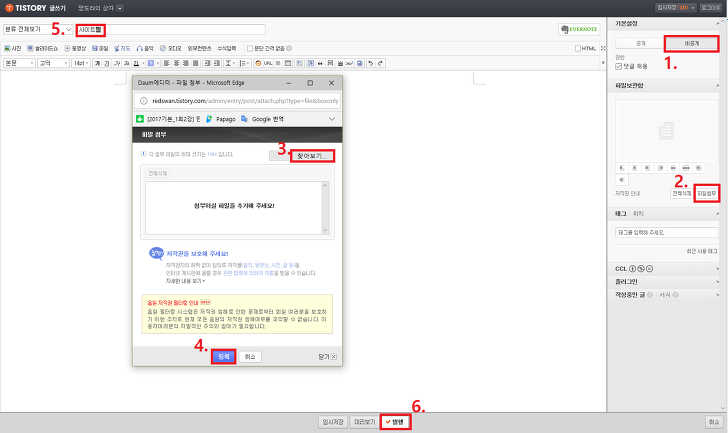Image resolution: width=728 pixels, height=433 pixels.
Task: Align text left
Action: [167, 63]
